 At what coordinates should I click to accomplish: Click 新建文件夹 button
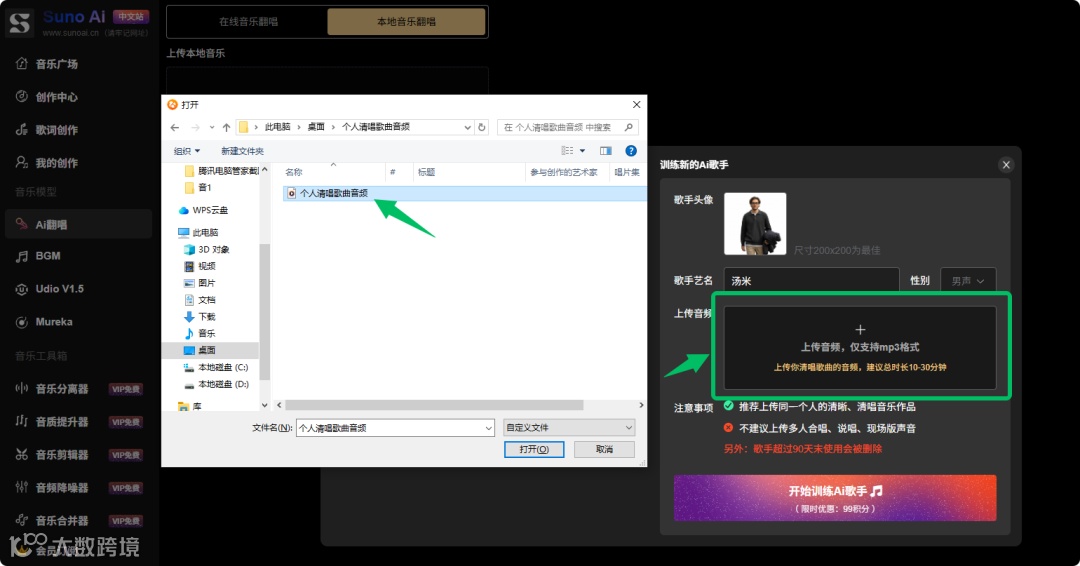242,151
